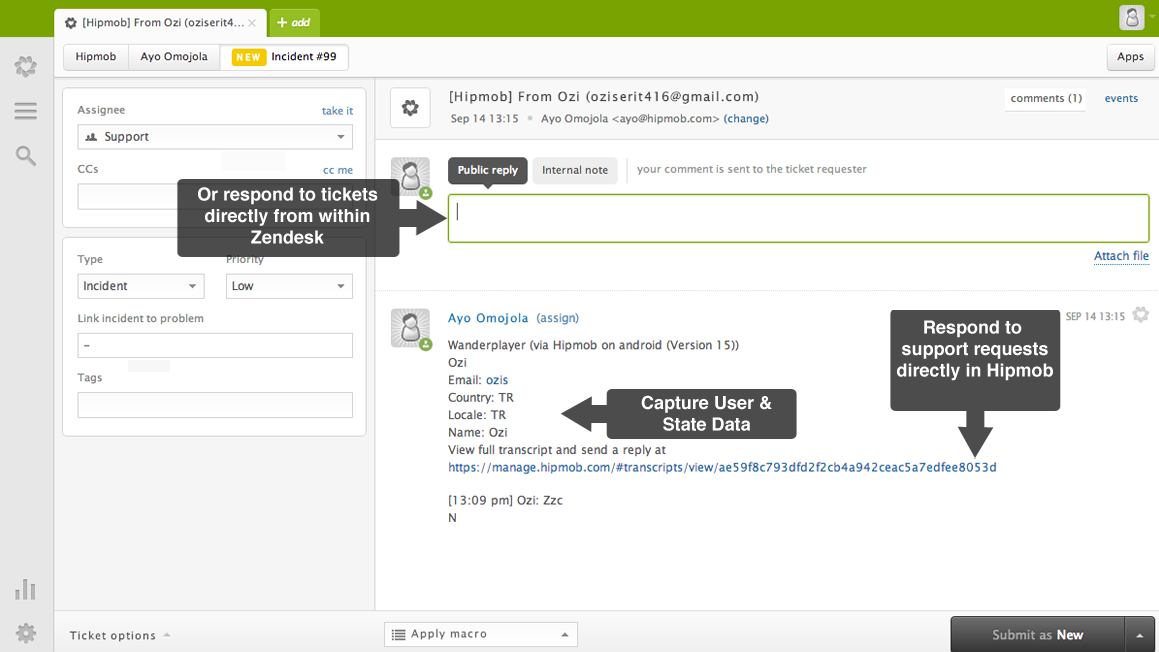
Task: Click the '[13:09 pm] Ozi: Zzc' line
Action: 506,500
